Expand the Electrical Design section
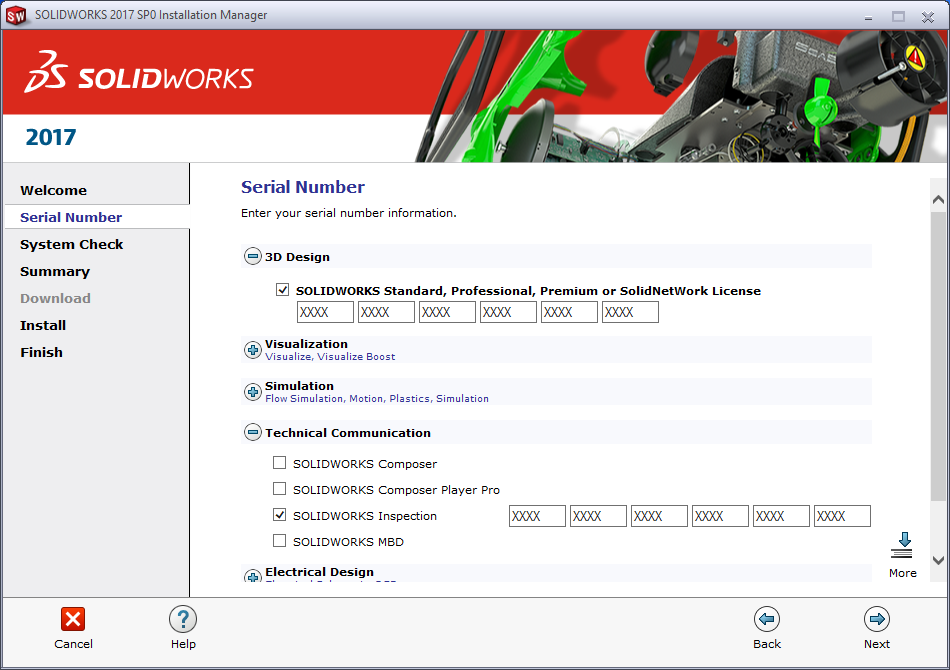Viewport: 950px width, 670px height. (253, 575)
